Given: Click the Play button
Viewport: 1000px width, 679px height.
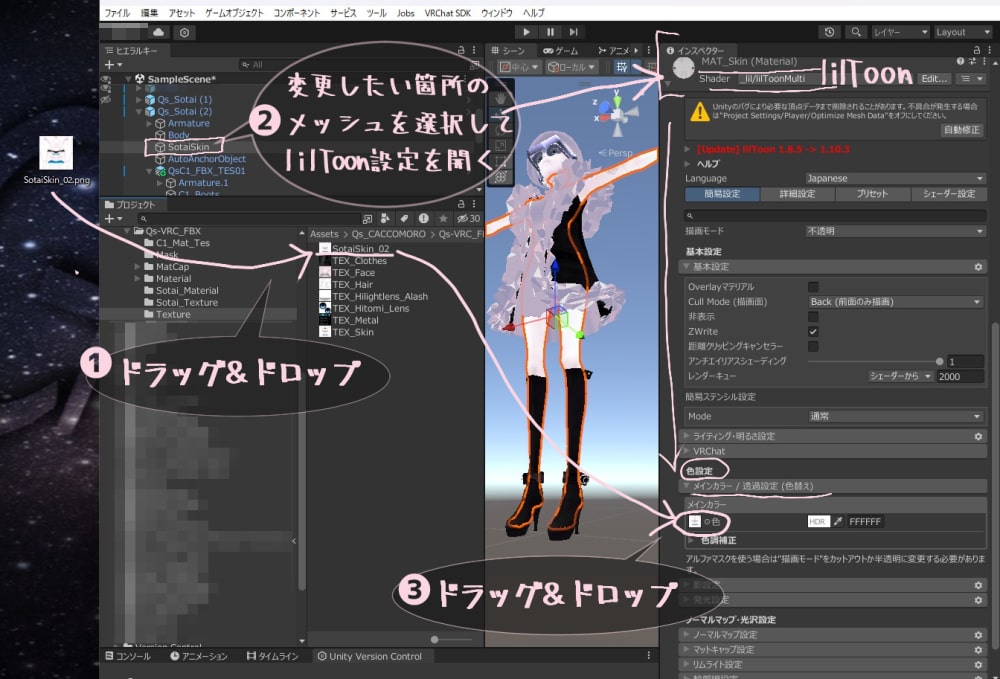Looking at the screenshot, I should click(x=526, y=32).
